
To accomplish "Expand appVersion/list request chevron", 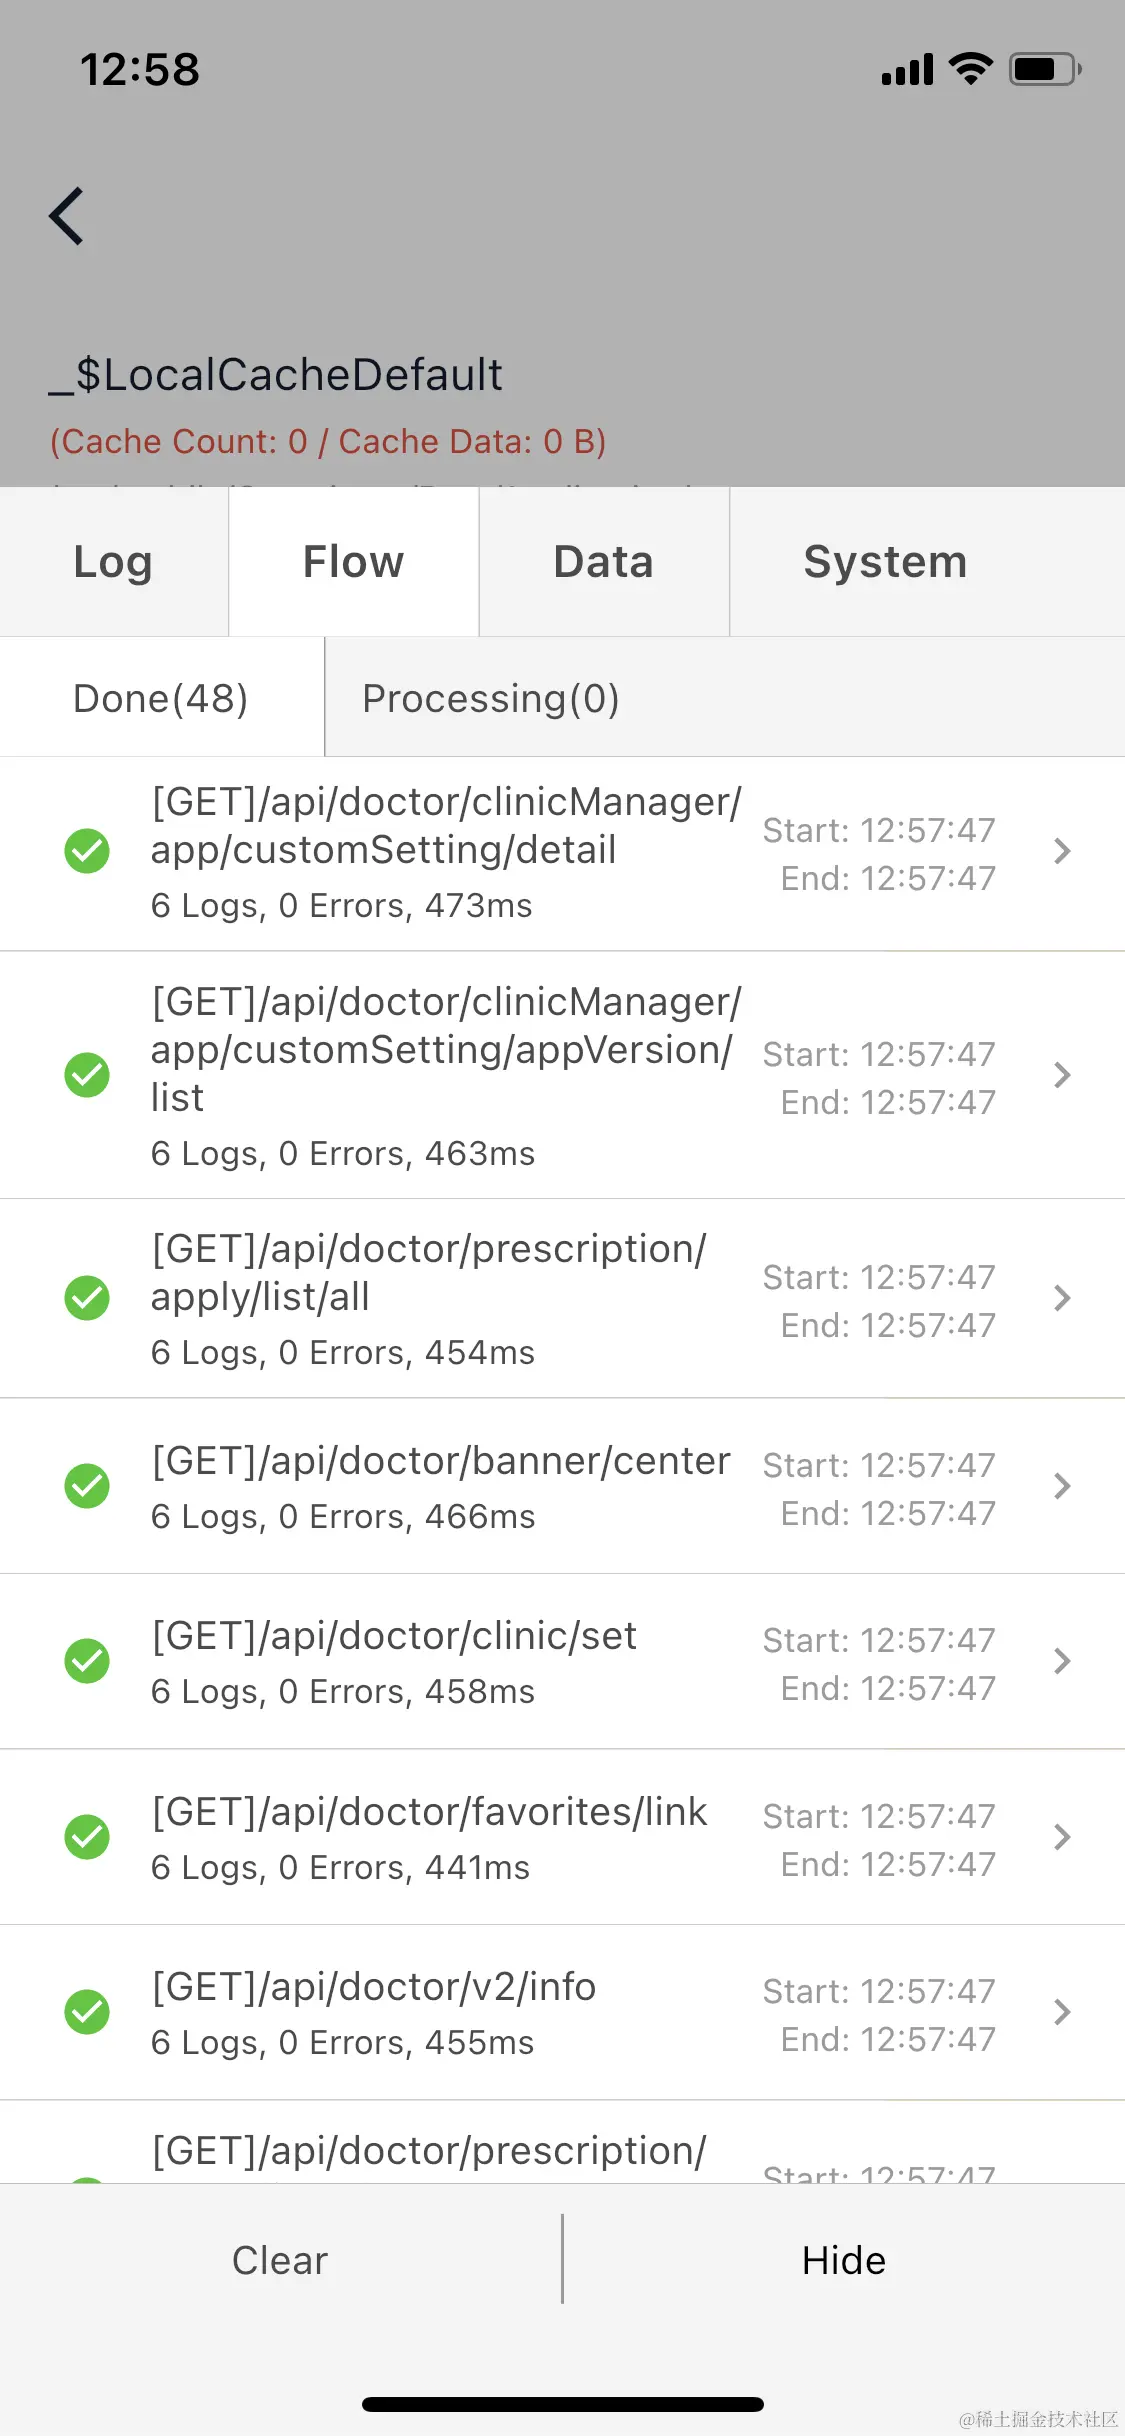I will tap(1062, 1075).
